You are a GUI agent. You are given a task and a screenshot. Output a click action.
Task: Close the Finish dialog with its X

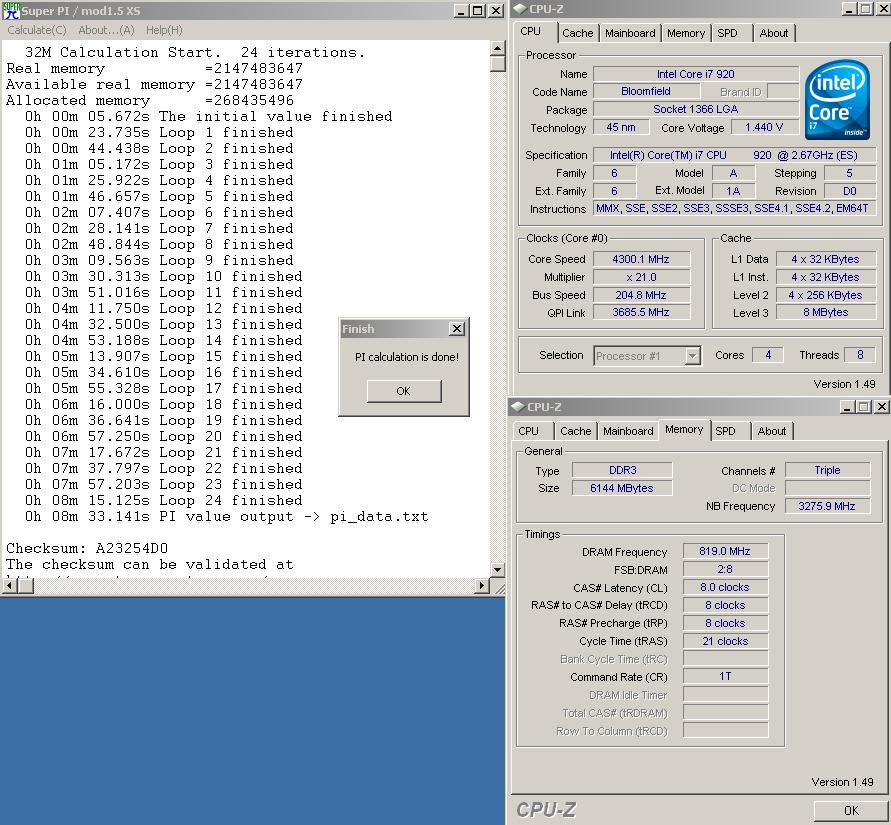457,329
